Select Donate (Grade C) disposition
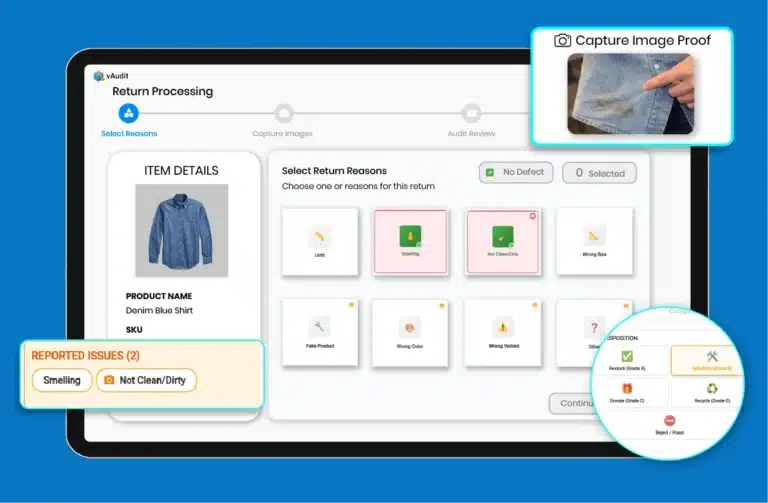 point(627,393)
